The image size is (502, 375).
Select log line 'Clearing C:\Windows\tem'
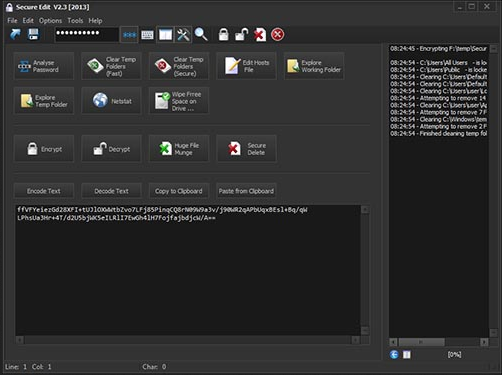[x=438, y=119]
